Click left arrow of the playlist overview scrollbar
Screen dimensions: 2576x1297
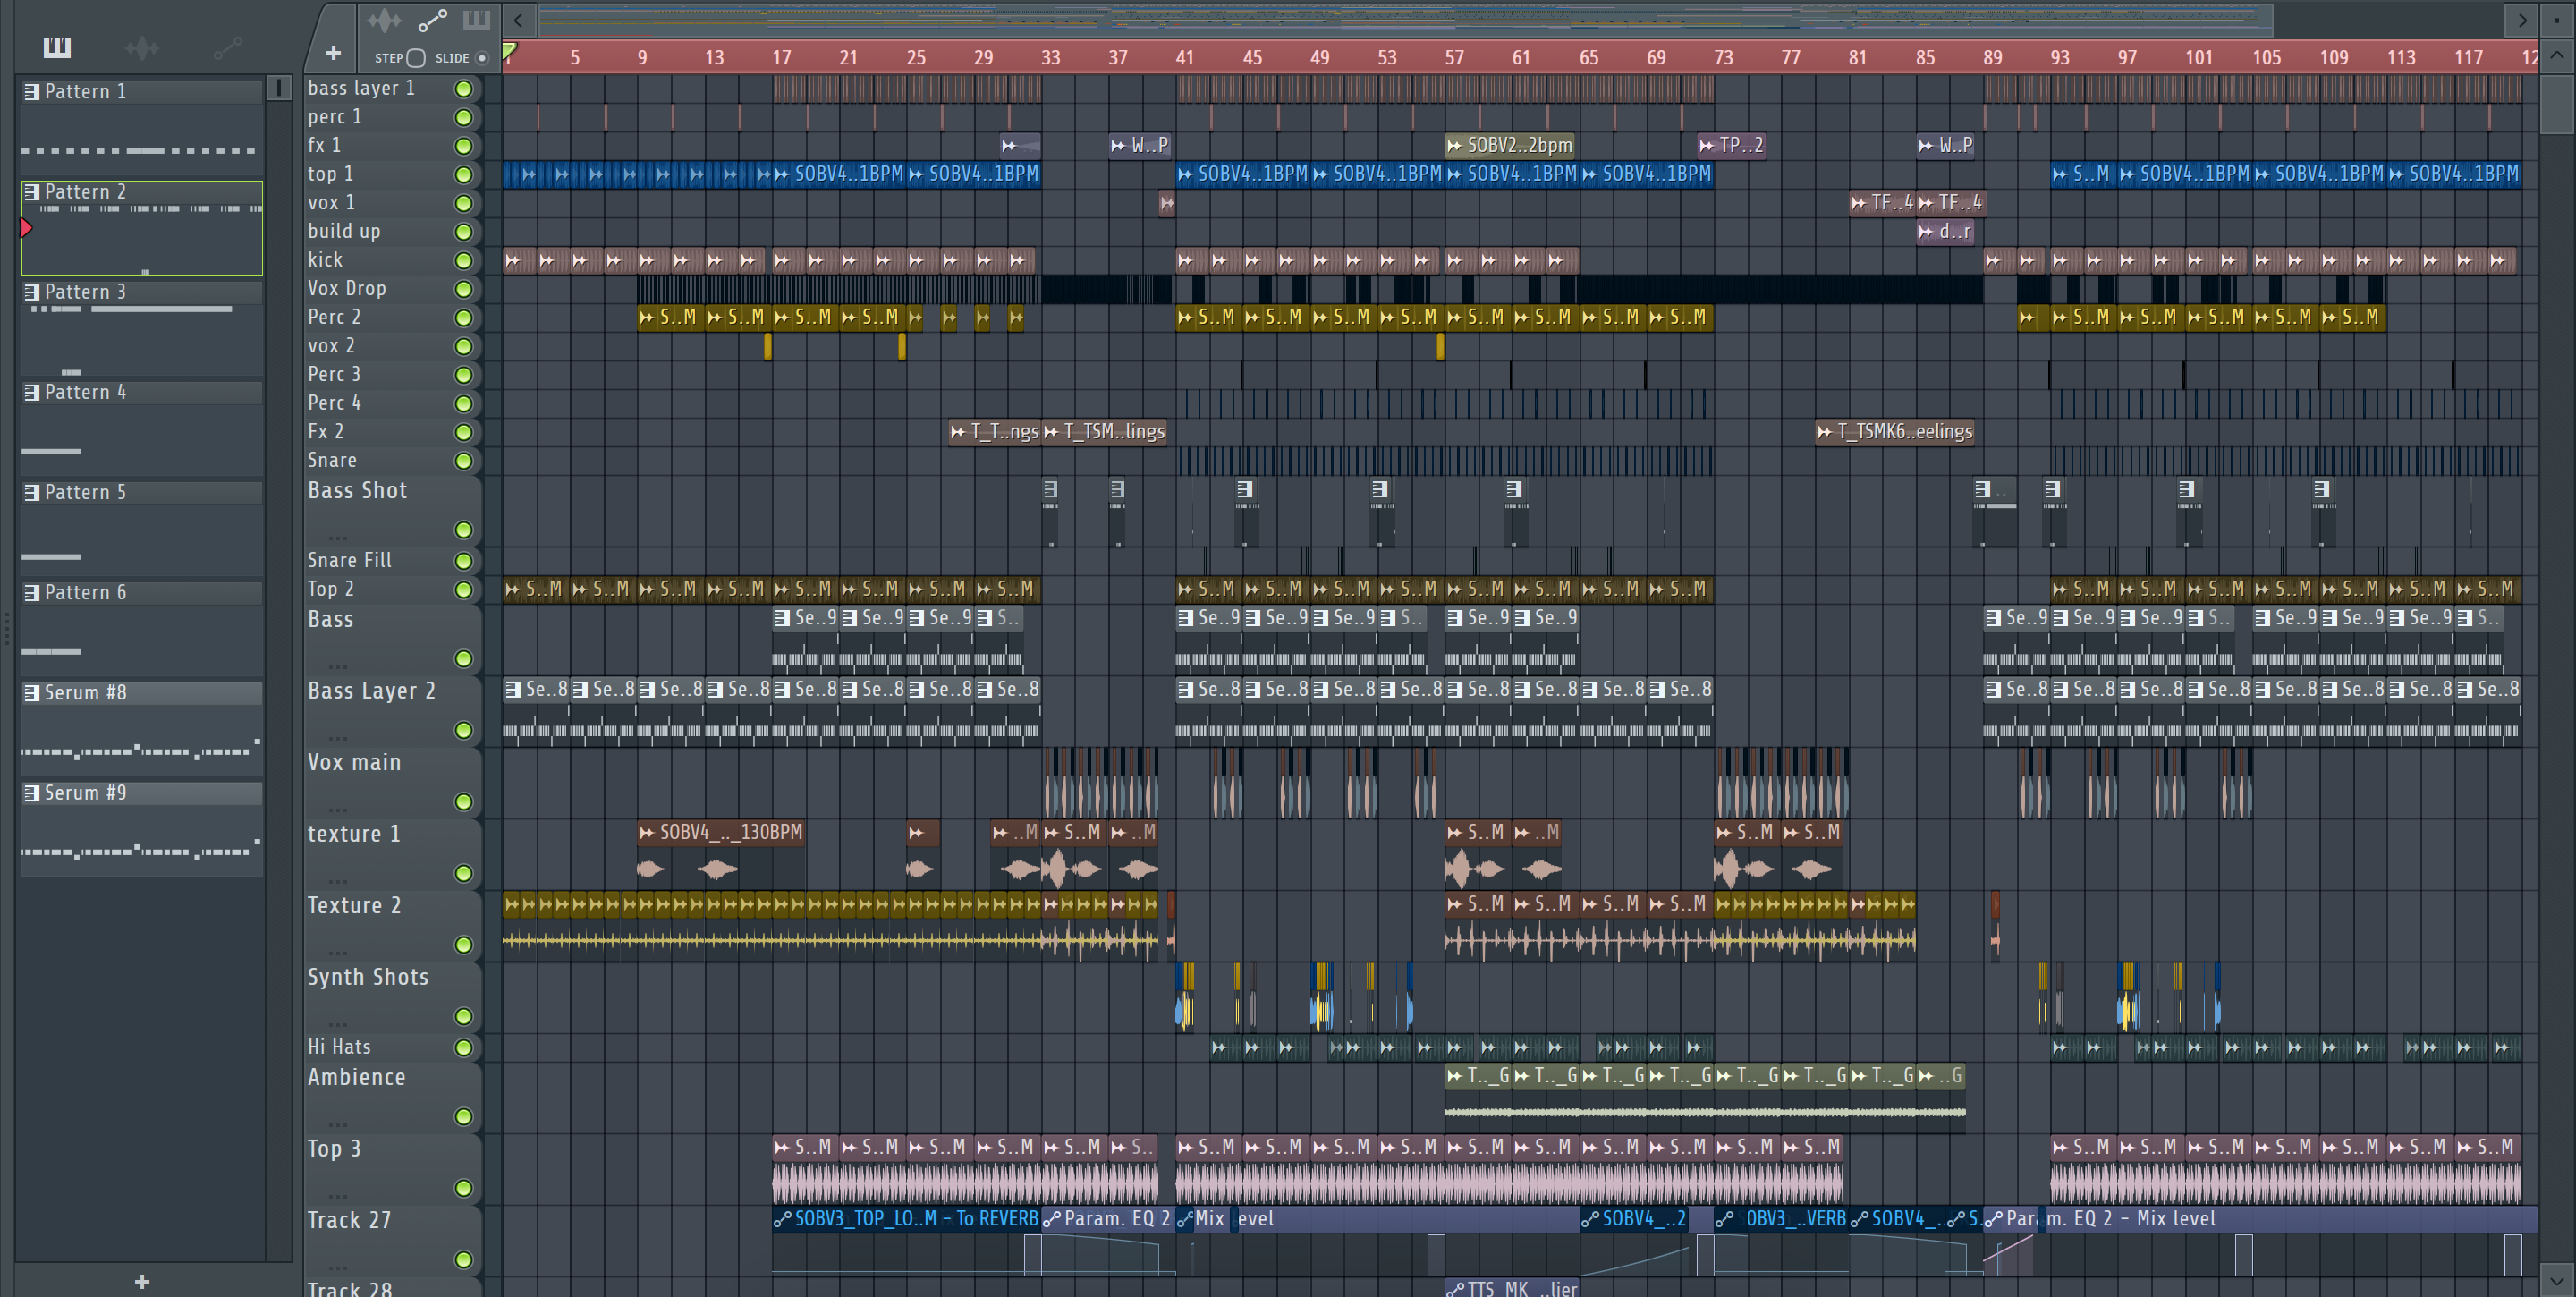[518, 20]
